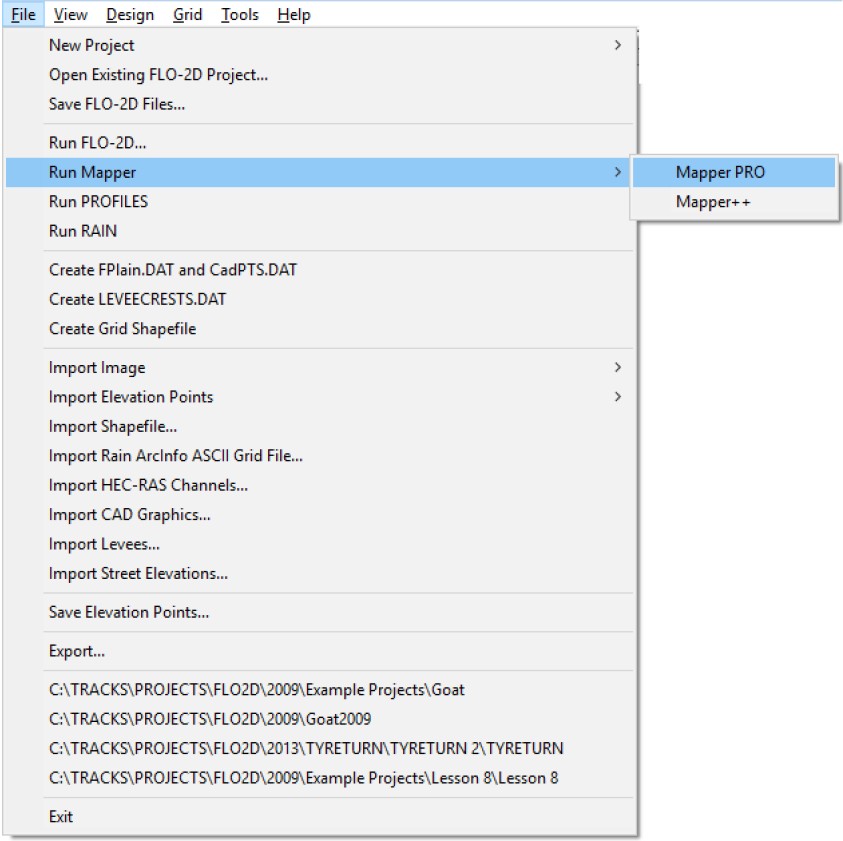Screen dimensions: 843x841
Task: Select Run PROFILES
Action: click(98, 202)
